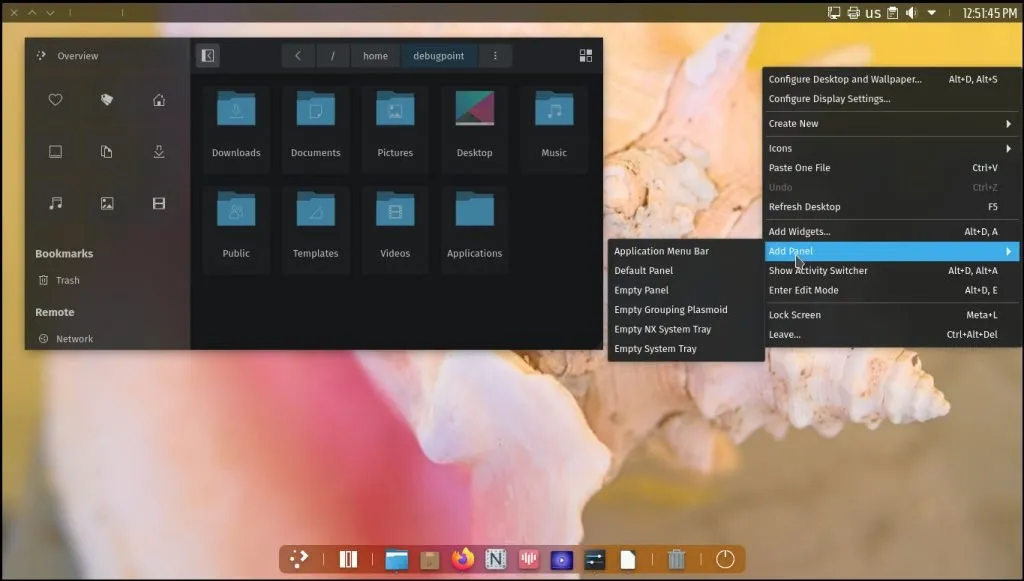Select the Tags icon in the sidebar
Viewport: 1024px width, 581px height.
click(105, 100)
